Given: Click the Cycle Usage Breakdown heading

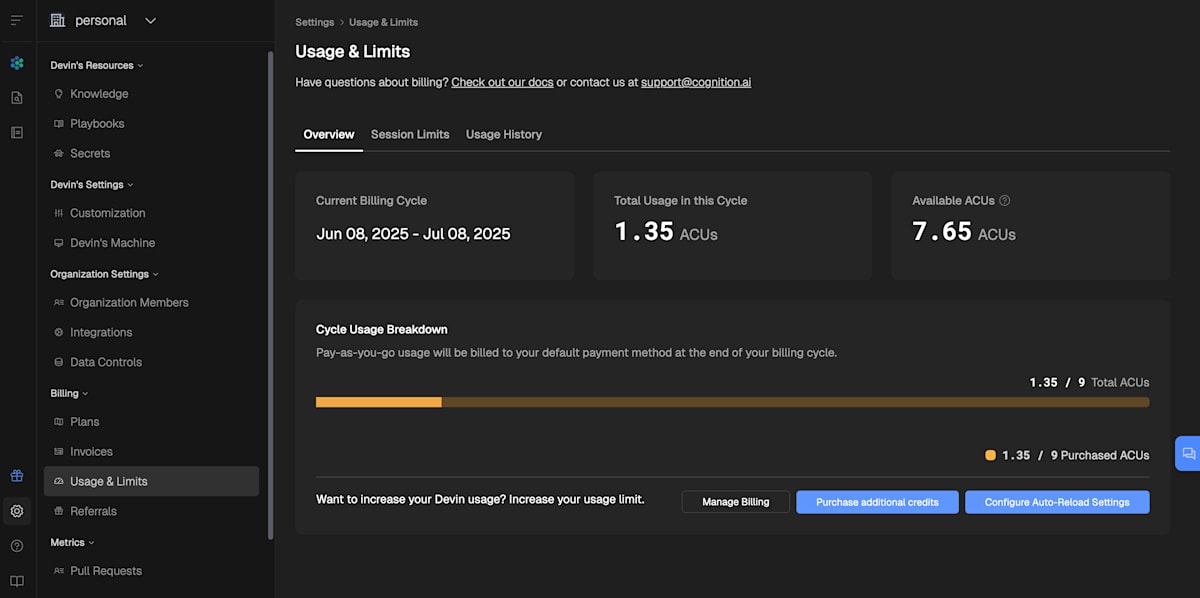Looking at the screenshot, I should pyautogui.click(x=382, y=329).
